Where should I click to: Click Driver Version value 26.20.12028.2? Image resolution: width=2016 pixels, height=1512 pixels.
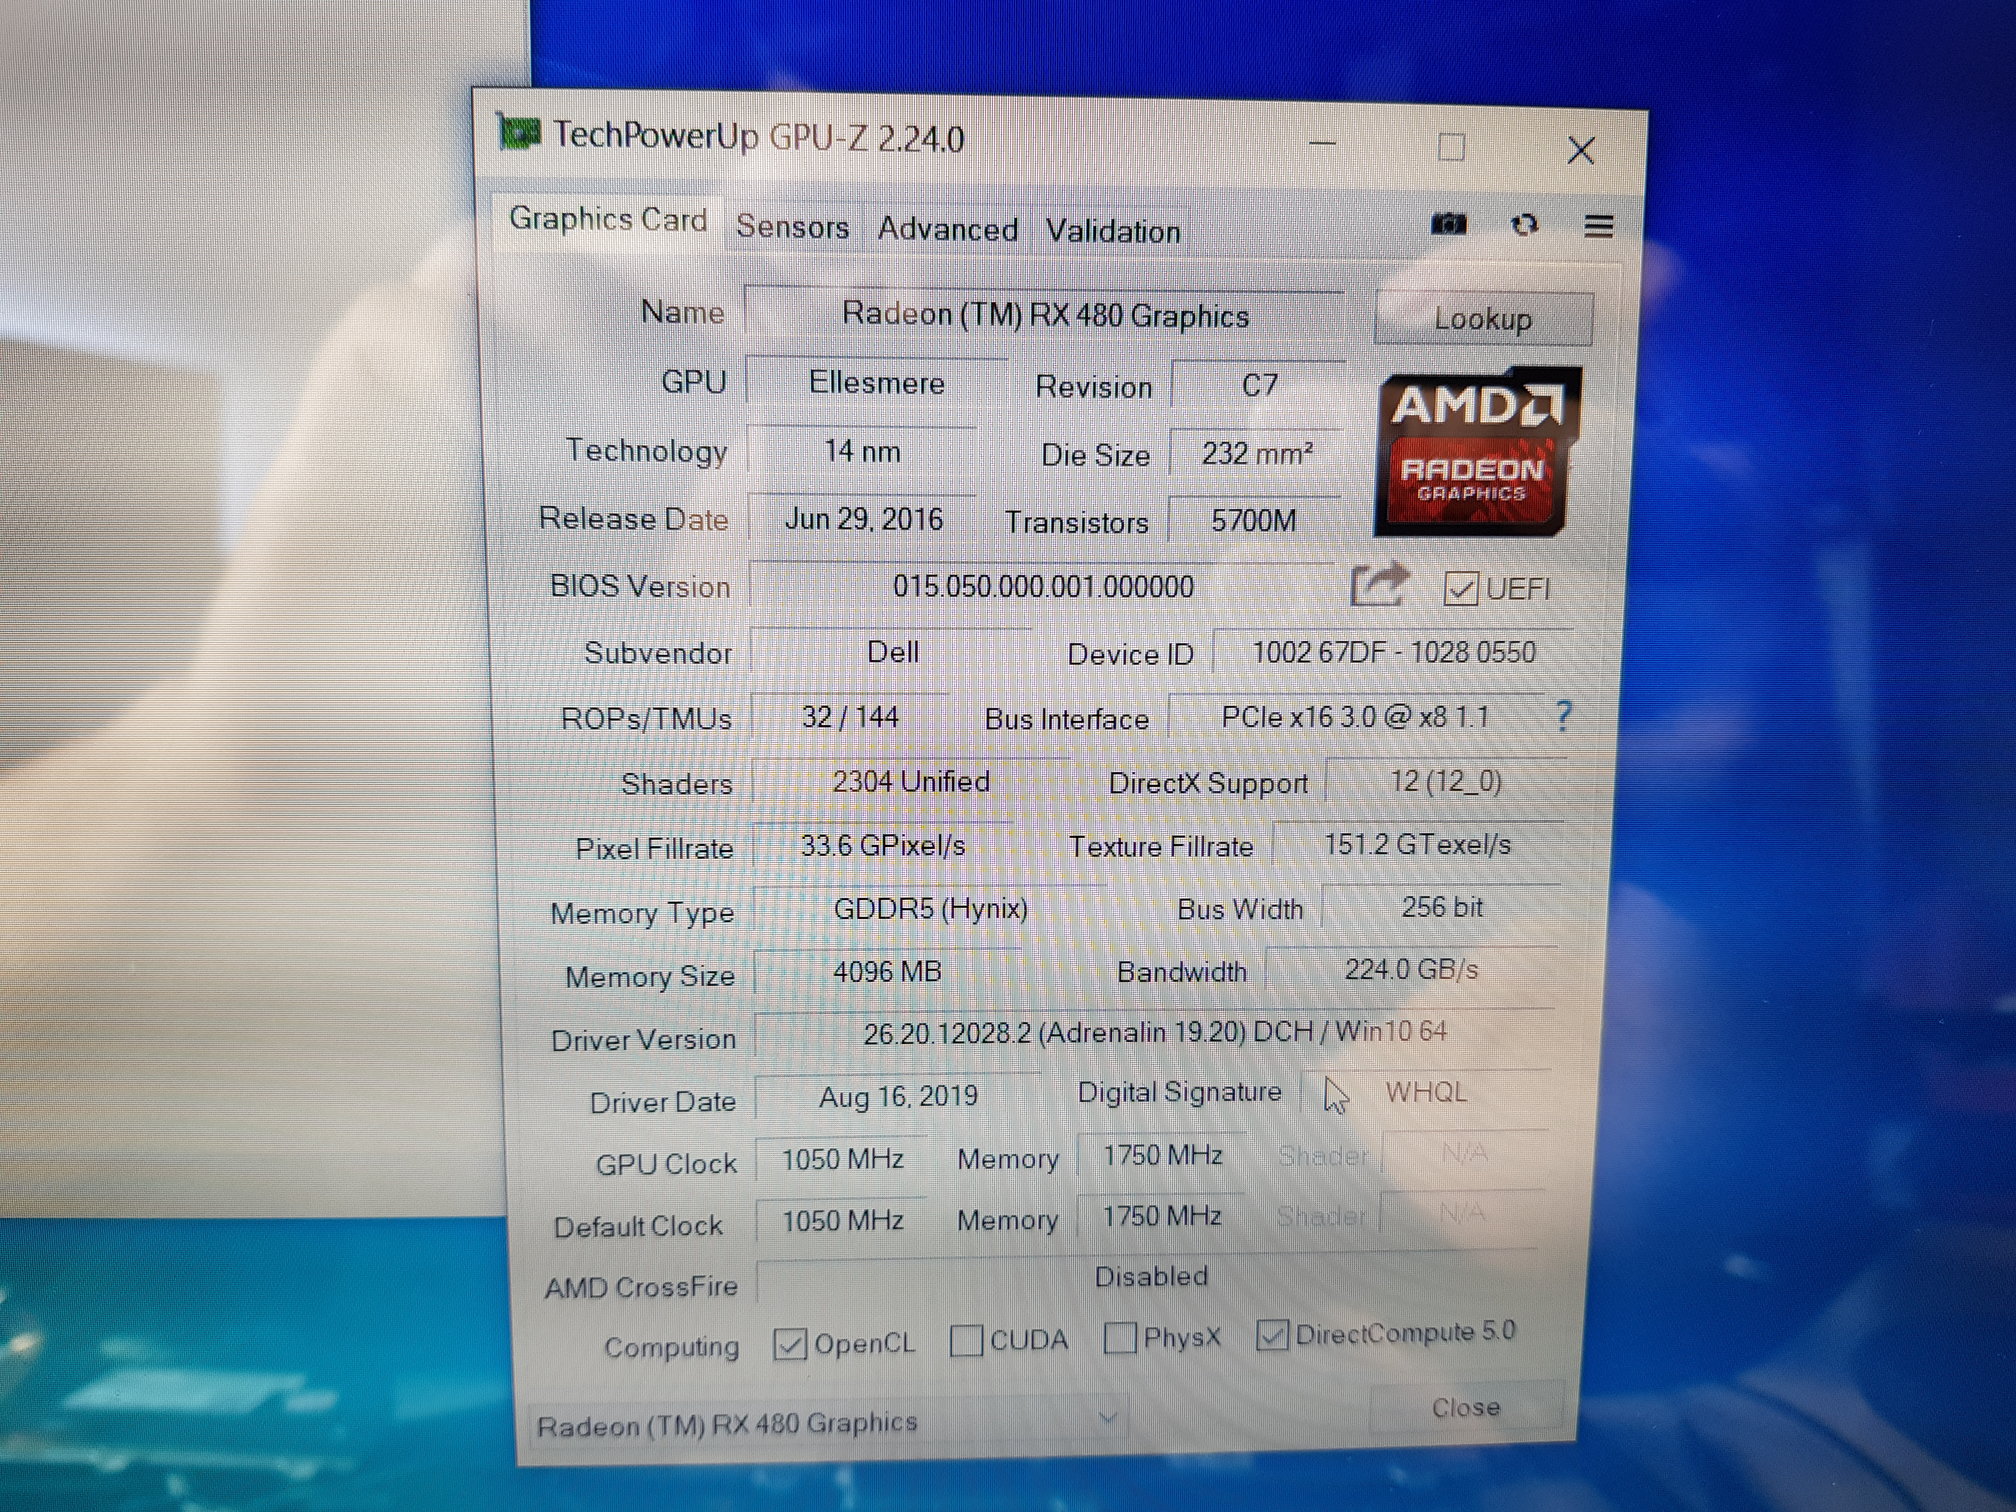click(x=1154, y=1032)
